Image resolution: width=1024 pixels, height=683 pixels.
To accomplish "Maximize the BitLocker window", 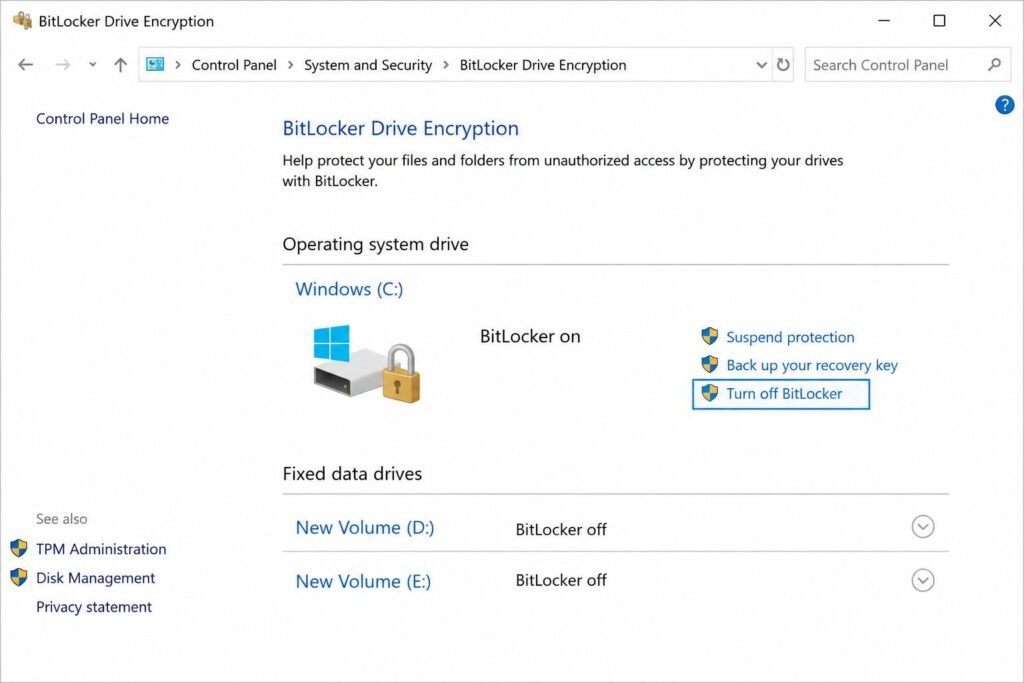I will tap(939, 21).
